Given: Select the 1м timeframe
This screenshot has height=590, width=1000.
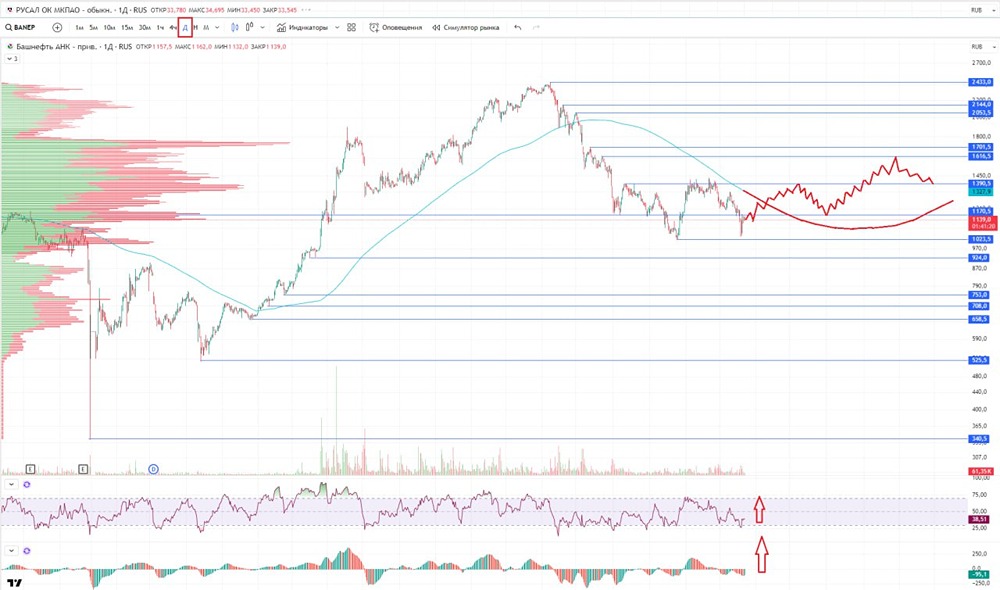Looking at the screenshot, I should tap(79, 27).
